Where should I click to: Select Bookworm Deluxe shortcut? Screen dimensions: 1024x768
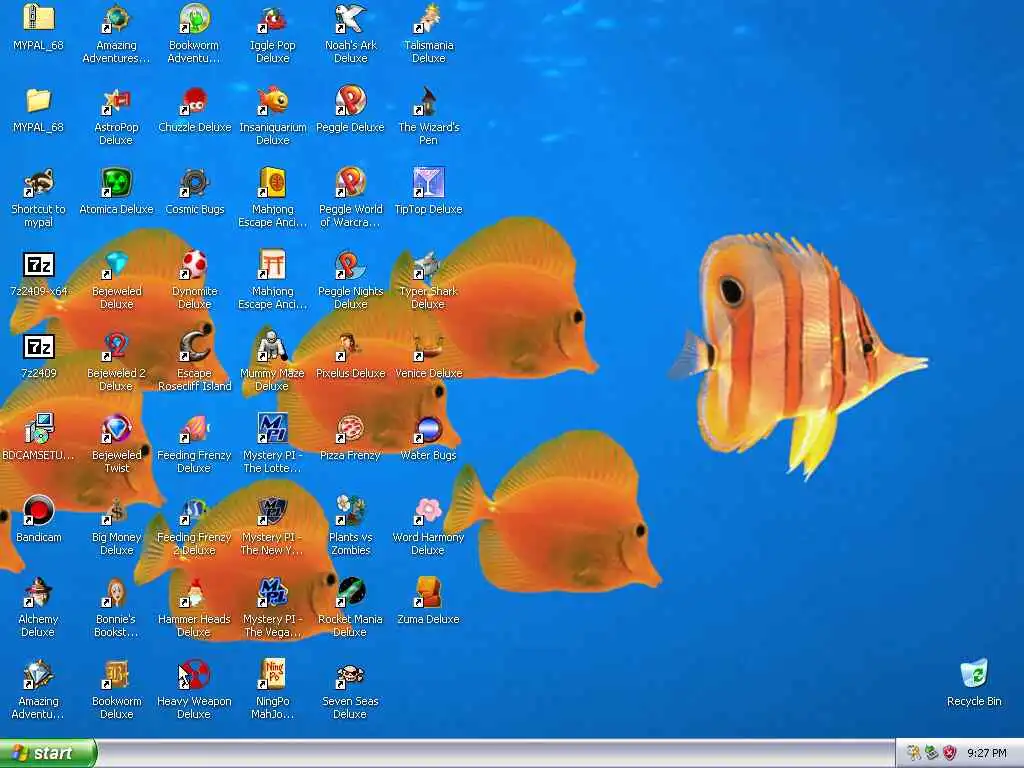coord(116,675)
